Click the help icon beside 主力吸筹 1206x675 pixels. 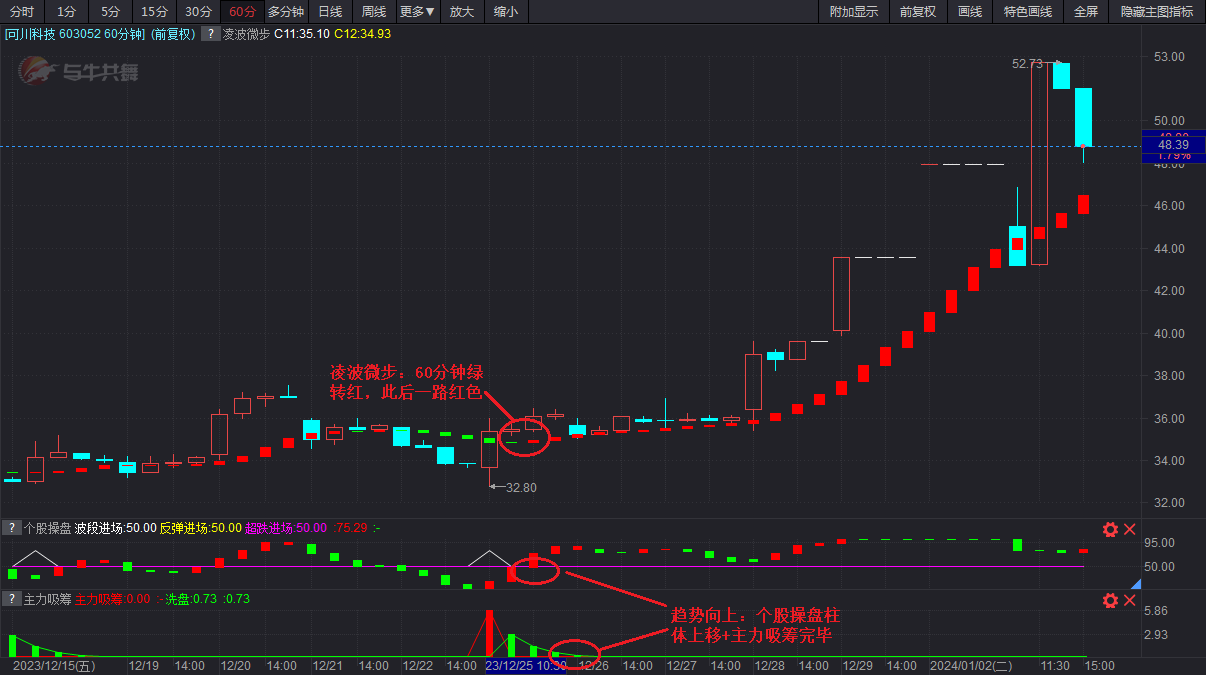coord(11,599)
